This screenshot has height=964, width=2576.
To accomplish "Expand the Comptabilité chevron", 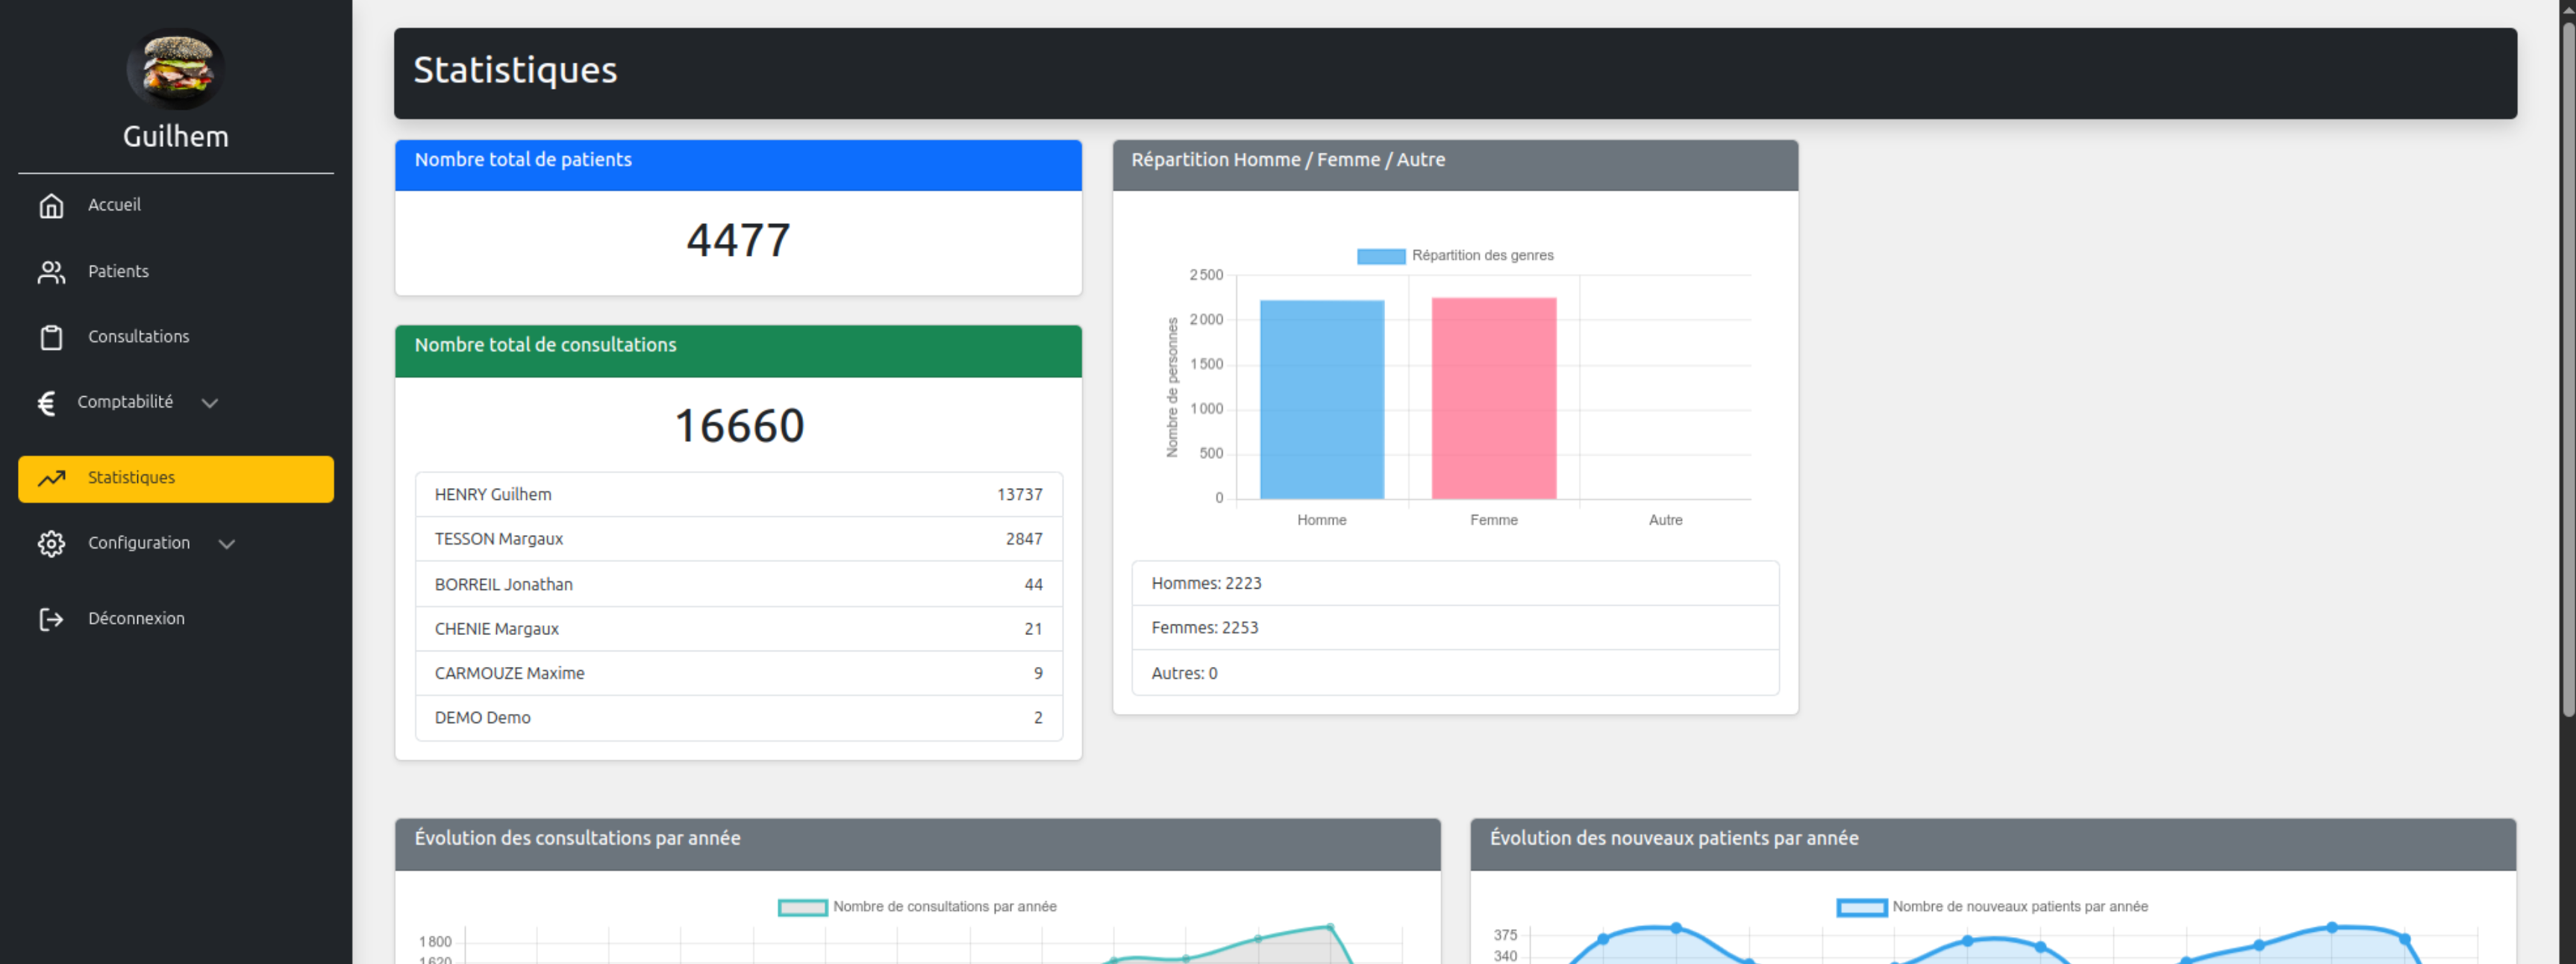I will click(x=209, y=403).
